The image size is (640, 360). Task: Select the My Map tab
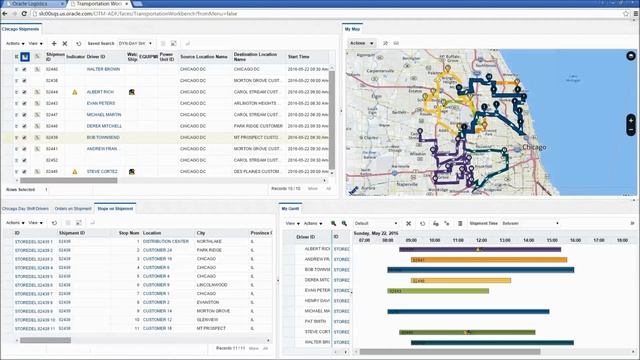[352, 29]
